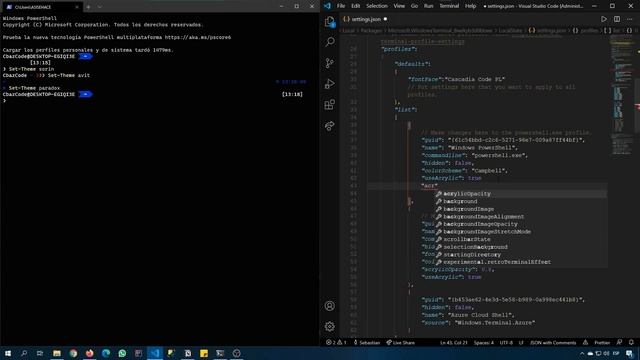Open the Terminal menu

449,6
